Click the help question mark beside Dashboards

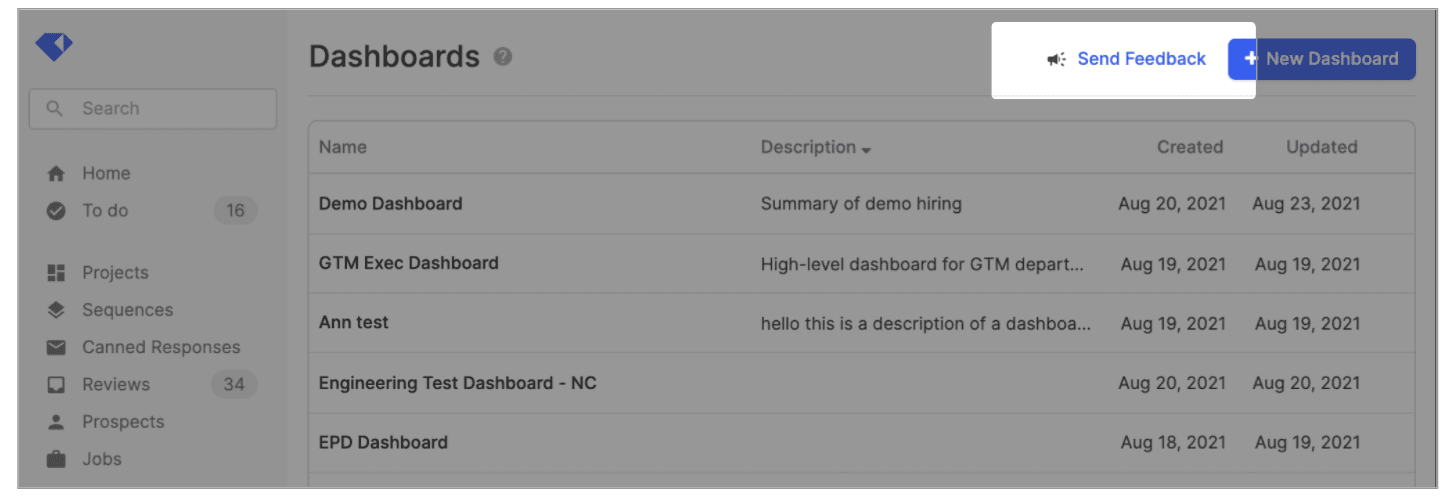tap(503, 57)
